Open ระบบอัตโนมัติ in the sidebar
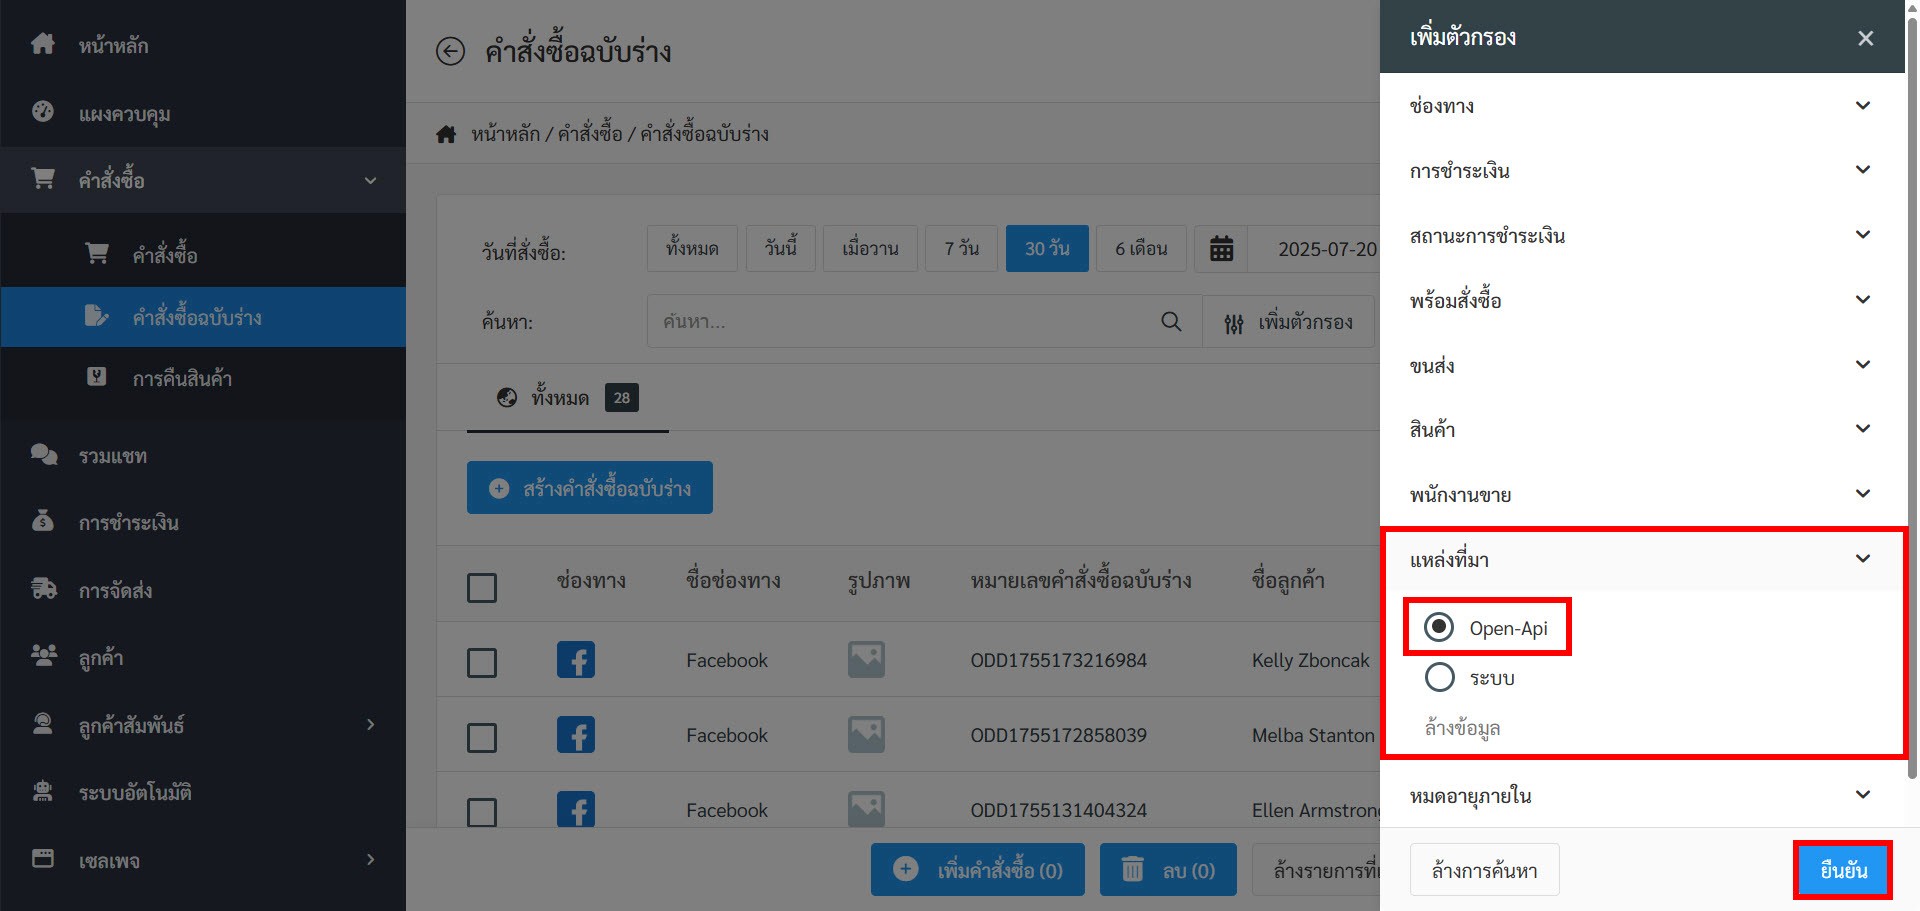1920x911 pixels. 203,792
